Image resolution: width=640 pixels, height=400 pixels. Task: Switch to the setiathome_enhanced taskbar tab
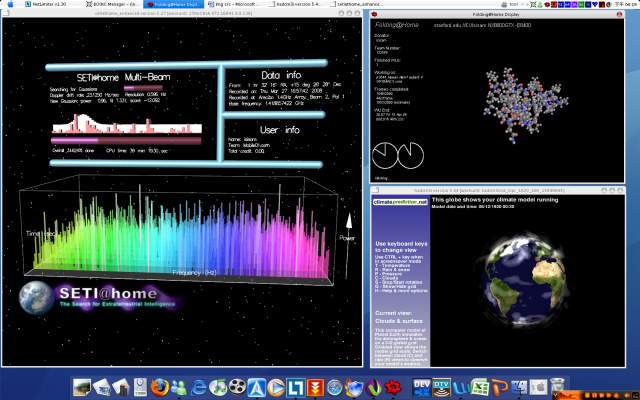point(357,4)
